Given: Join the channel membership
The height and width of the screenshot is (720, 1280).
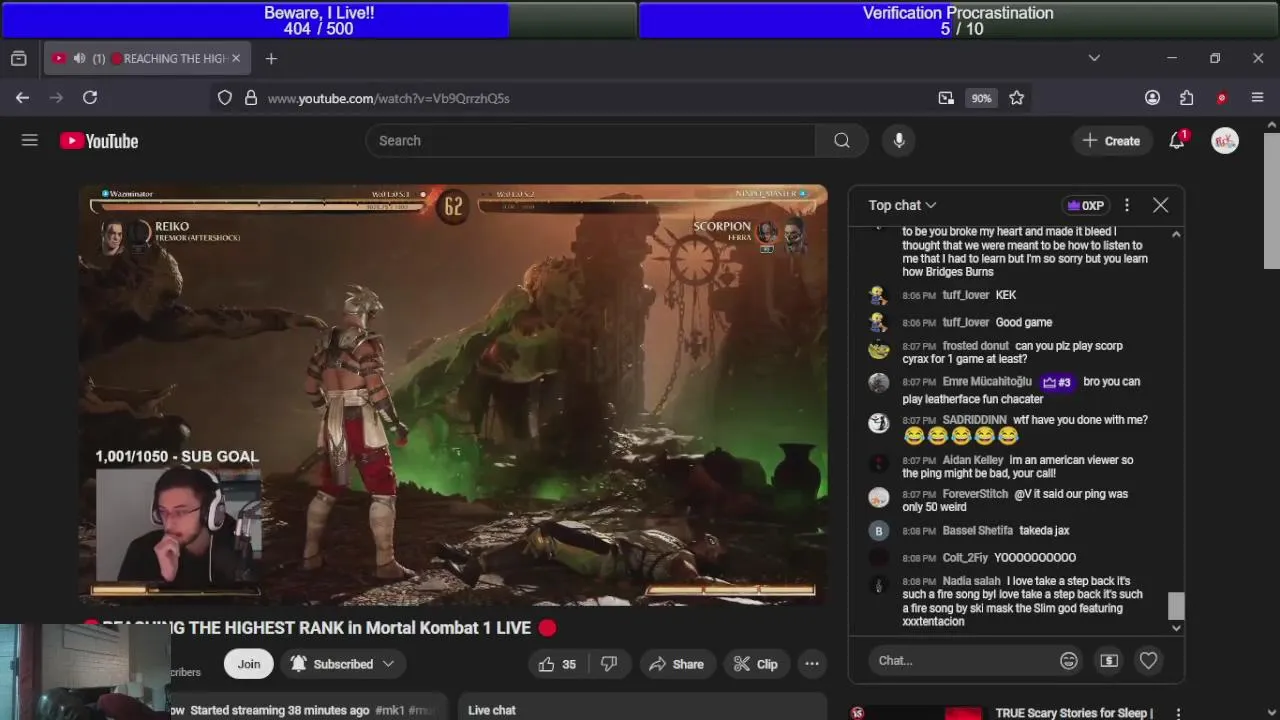Looking at the screenshot, I should click(249, 664).
